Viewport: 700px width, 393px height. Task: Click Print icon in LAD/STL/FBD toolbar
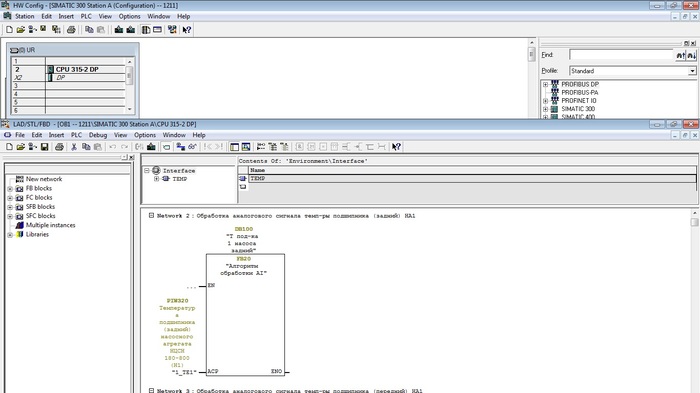59,146
